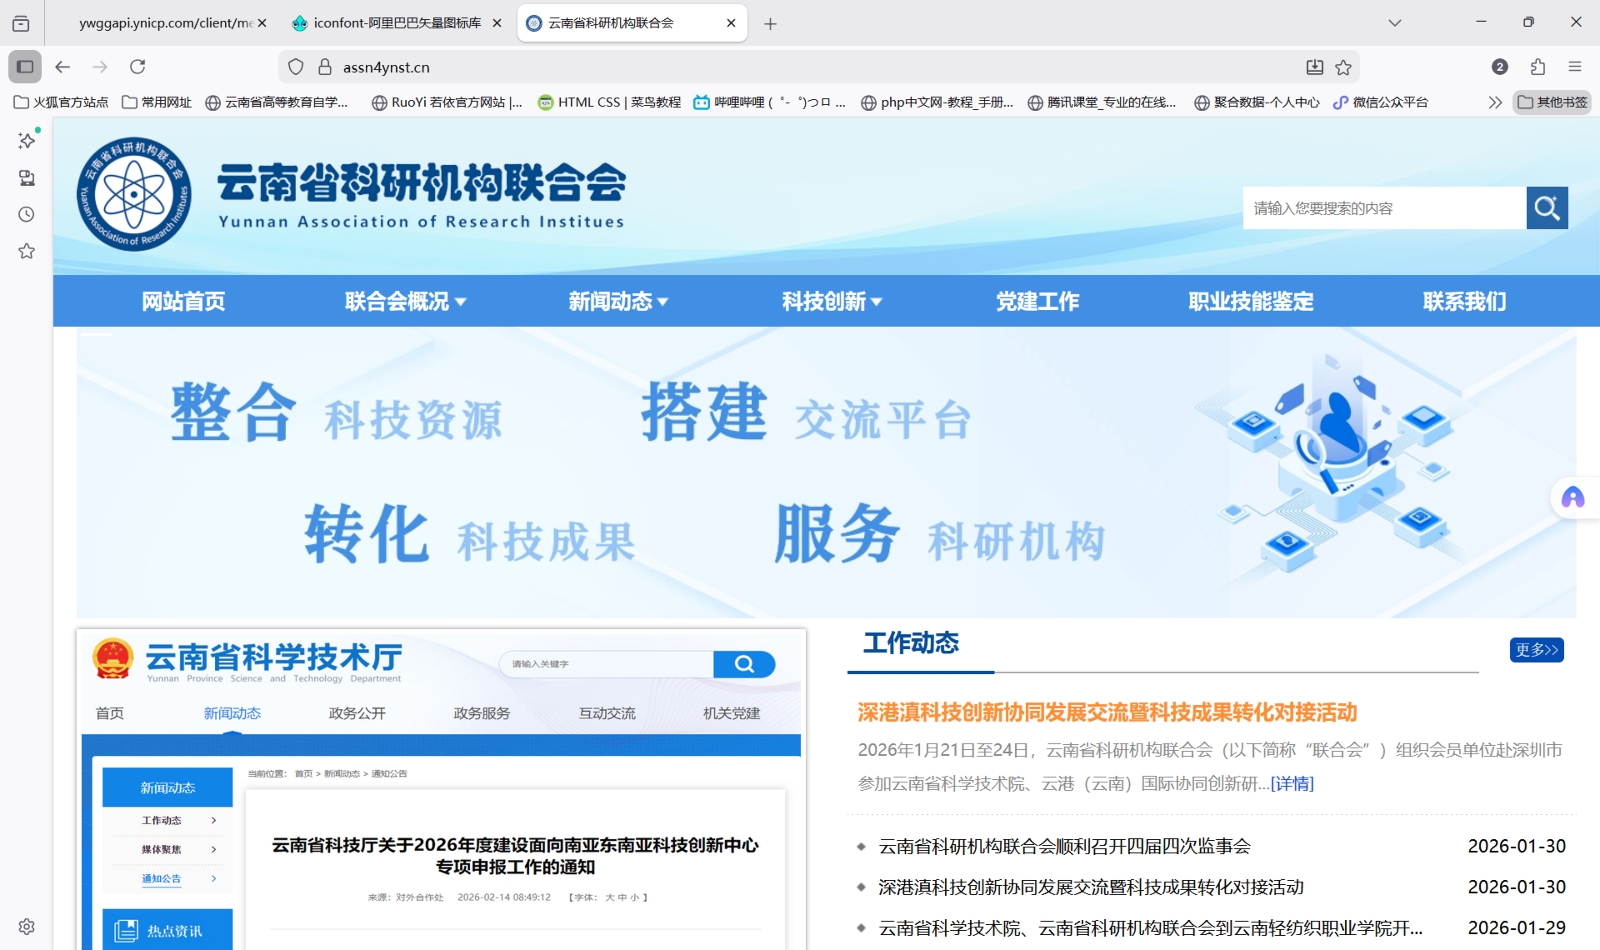Expand the 联合会概况 dropdown
The width and height of the screenshot is (1600, 950).
point(404,301)
